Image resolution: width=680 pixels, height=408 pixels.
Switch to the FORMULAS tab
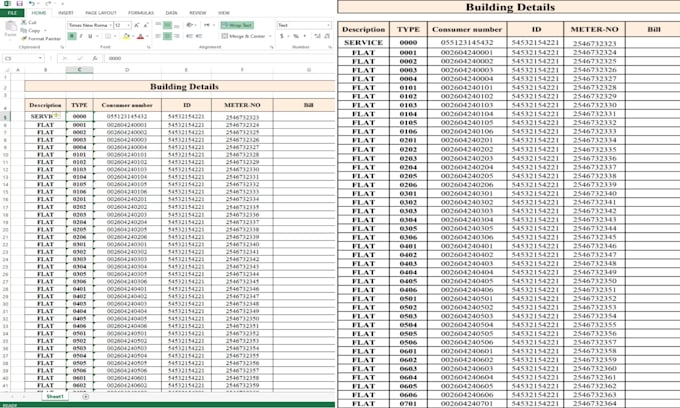(x=141, y=13)
